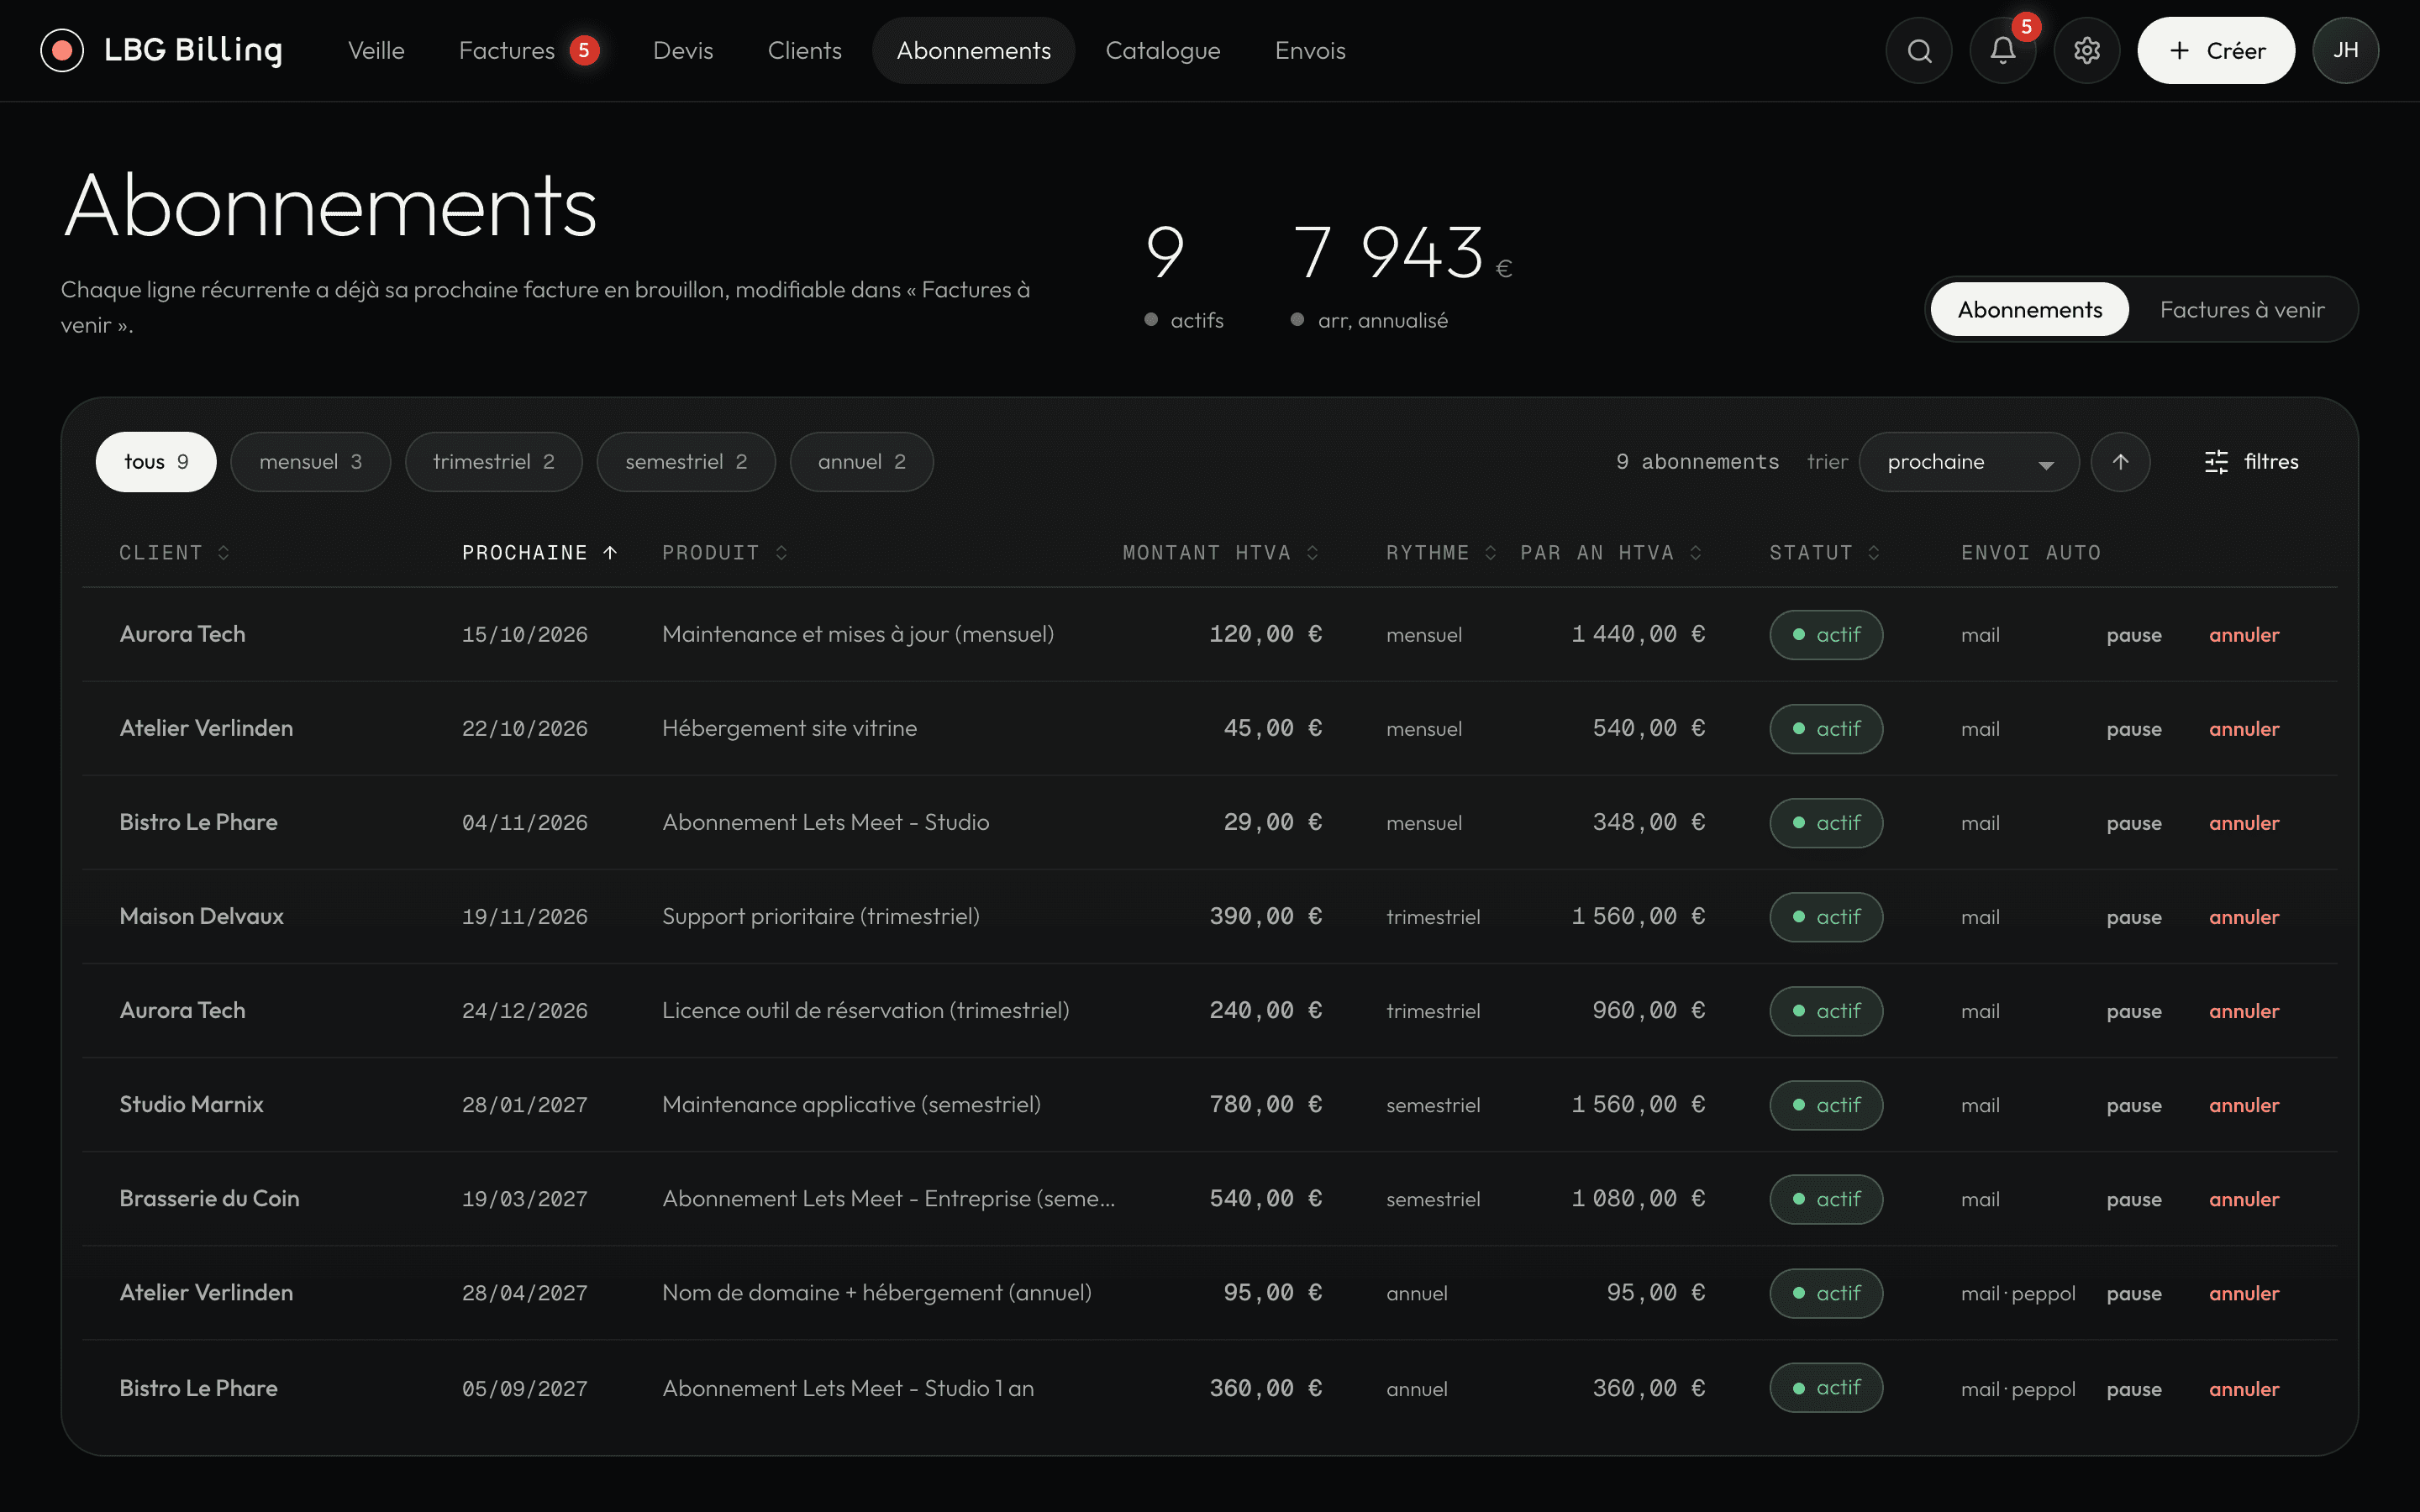Filter by semestriel chip

686,461
